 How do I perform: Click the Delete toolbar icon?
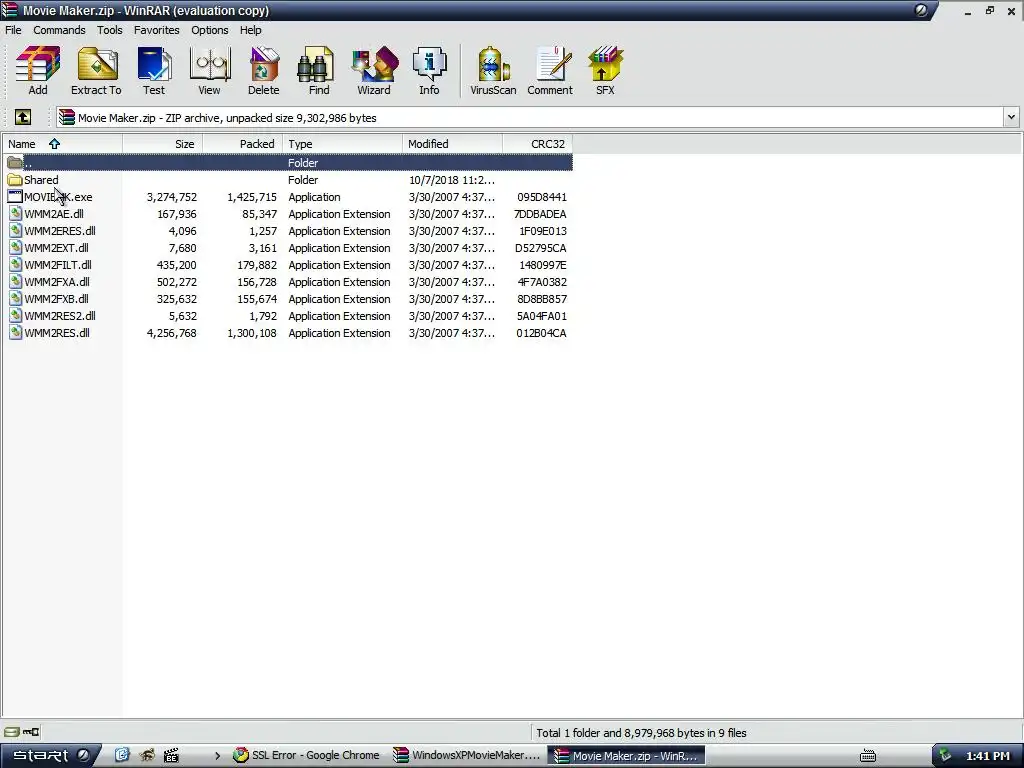pos(263,71)
